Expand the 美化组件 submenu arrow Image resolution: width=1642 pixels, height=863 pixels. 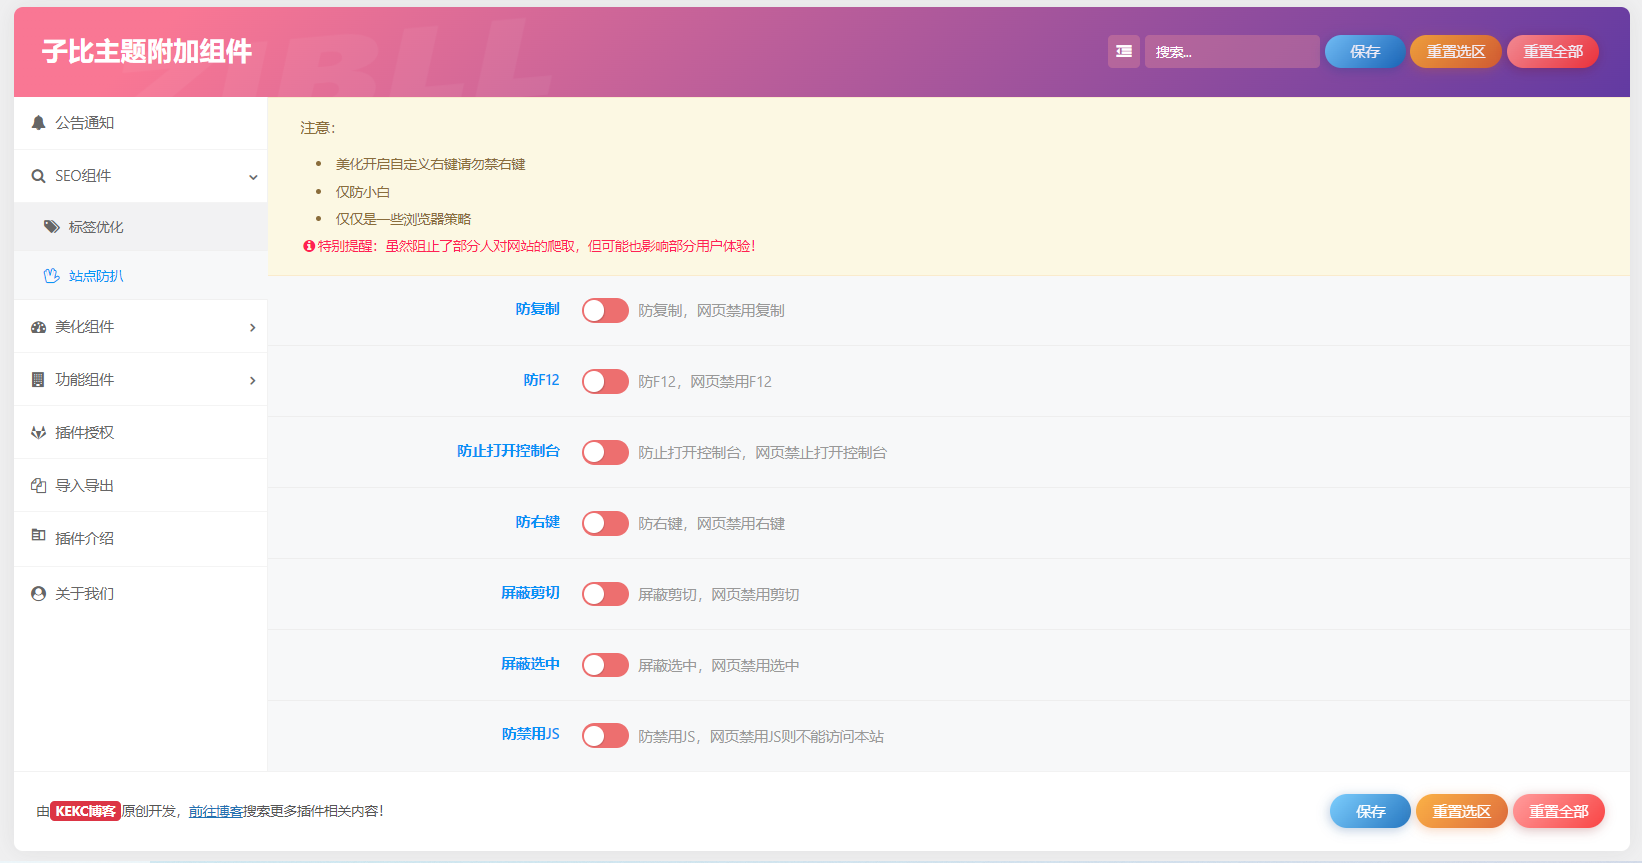(253, 328)
